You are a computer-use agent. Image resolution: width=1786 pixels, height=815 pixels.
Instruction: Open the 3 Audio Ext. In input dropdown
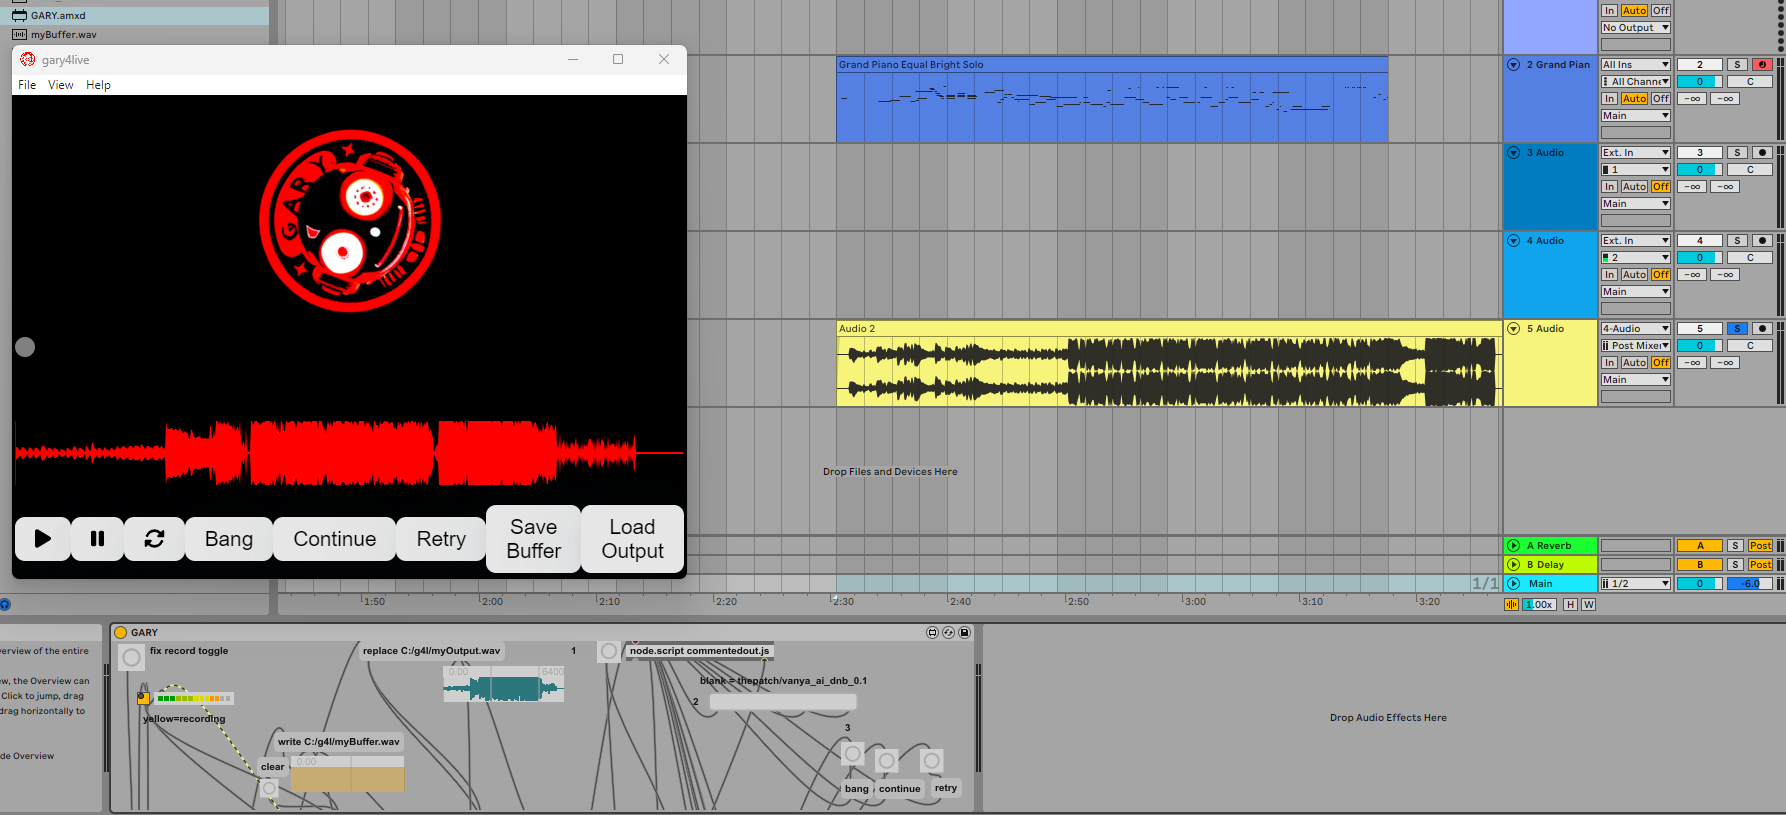pos(1635,153)
